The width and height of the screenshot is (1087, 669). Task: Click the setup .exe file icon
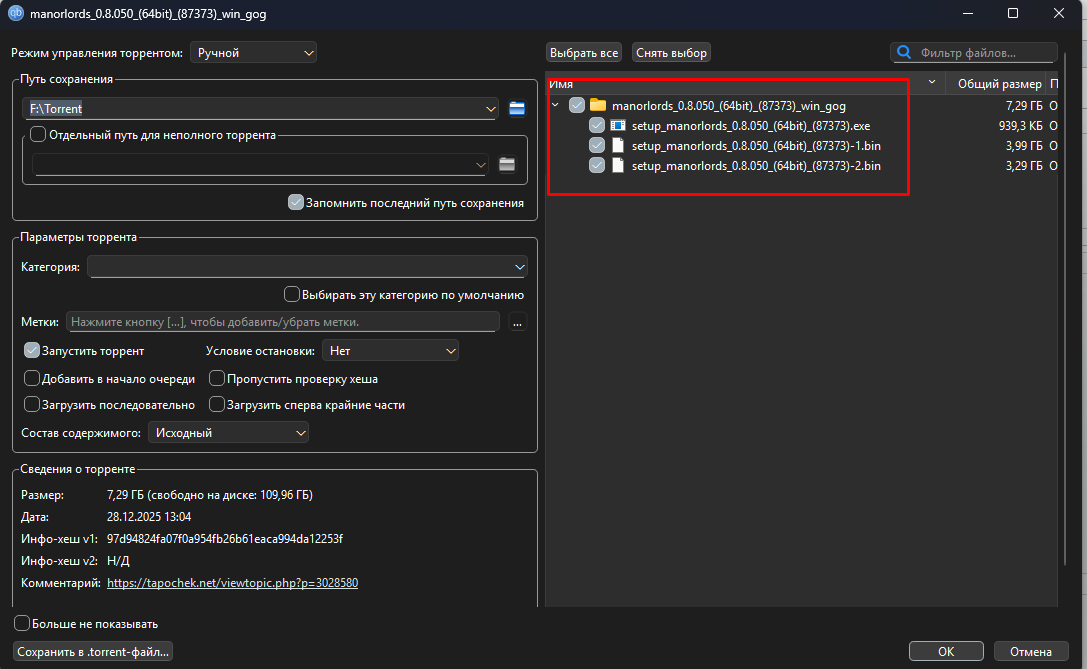coord(618,126)
